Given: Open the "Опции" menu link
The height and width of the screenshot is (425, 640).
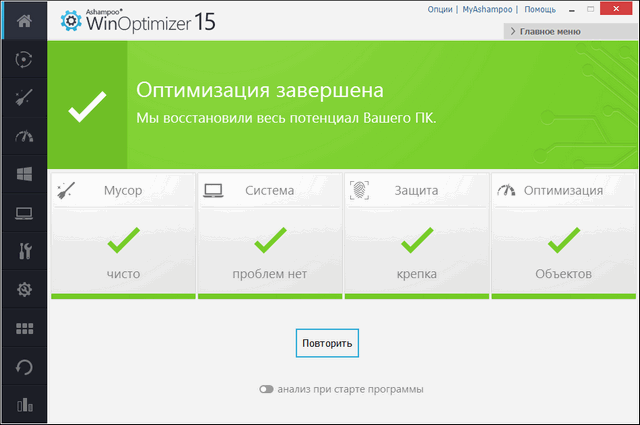Looking at the screenshot, I should click(x=439, y=9).
